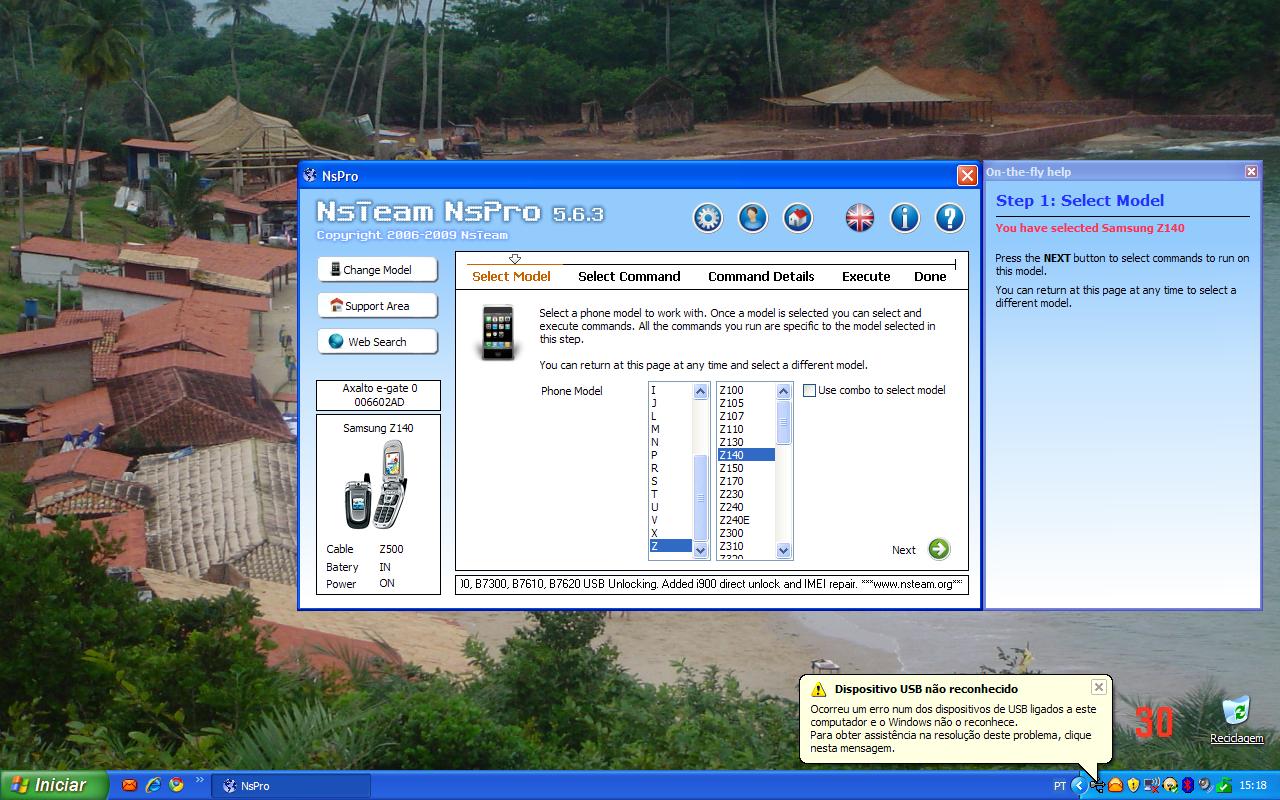Click the letter list scrollbar thumb

pos(700,497)
